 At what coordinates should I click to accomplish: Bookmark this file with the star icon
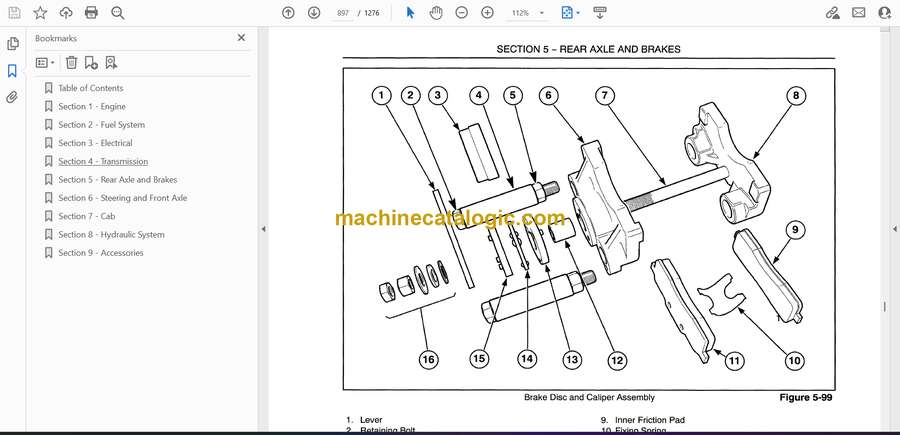pyautogui.click(x=40, y=13)
